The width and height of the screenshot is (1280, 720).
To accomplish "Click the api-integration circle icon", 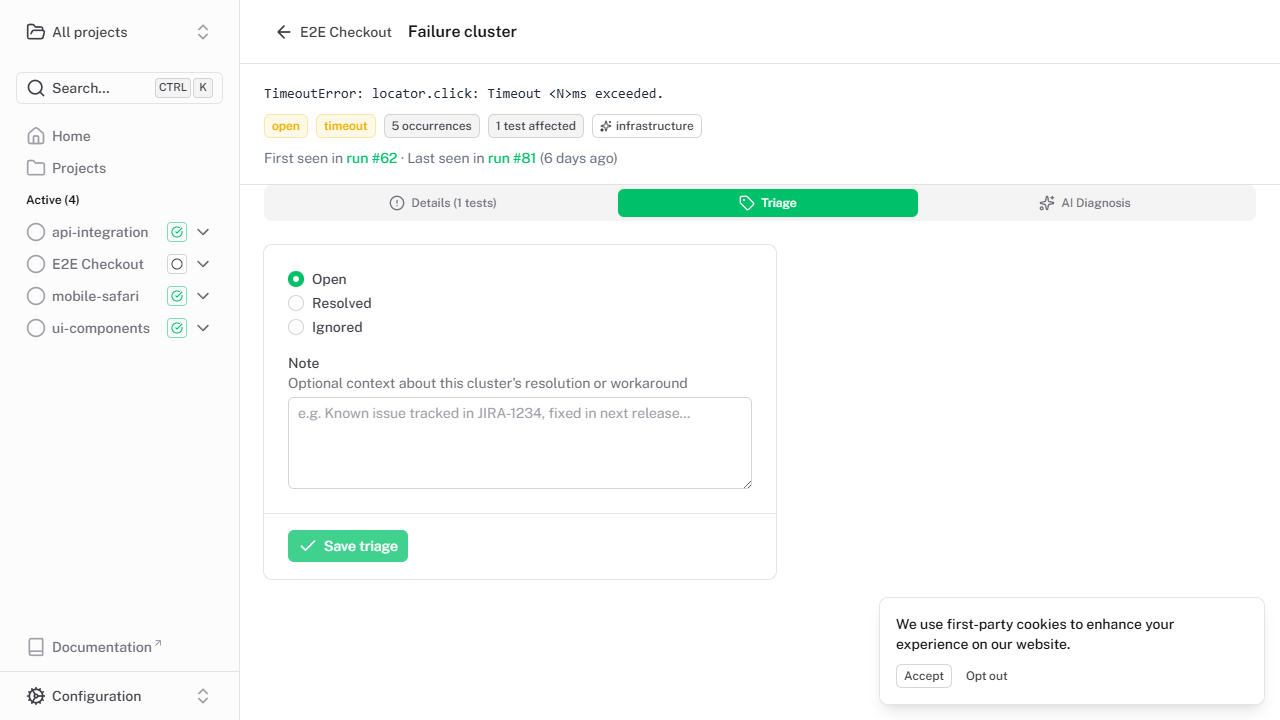I will [x=36, y=232].
